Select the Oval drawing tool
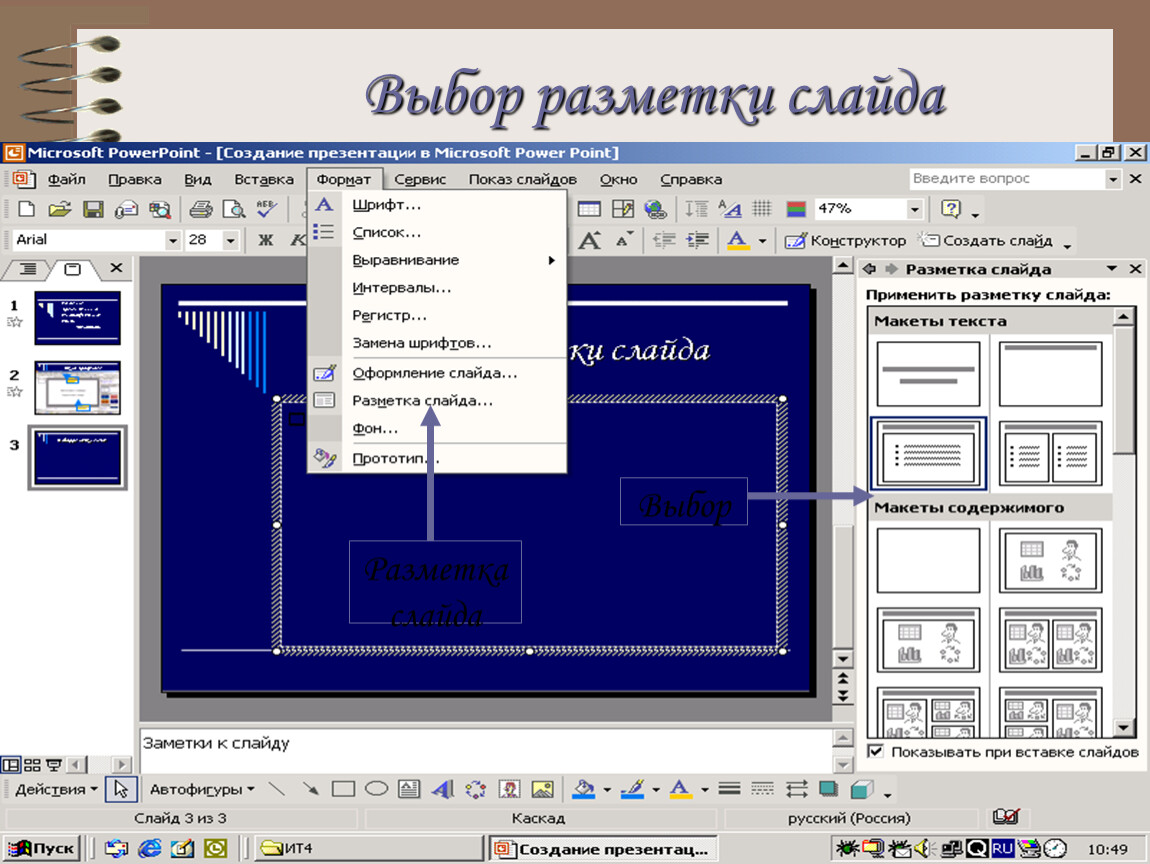 tap(376, 789)
